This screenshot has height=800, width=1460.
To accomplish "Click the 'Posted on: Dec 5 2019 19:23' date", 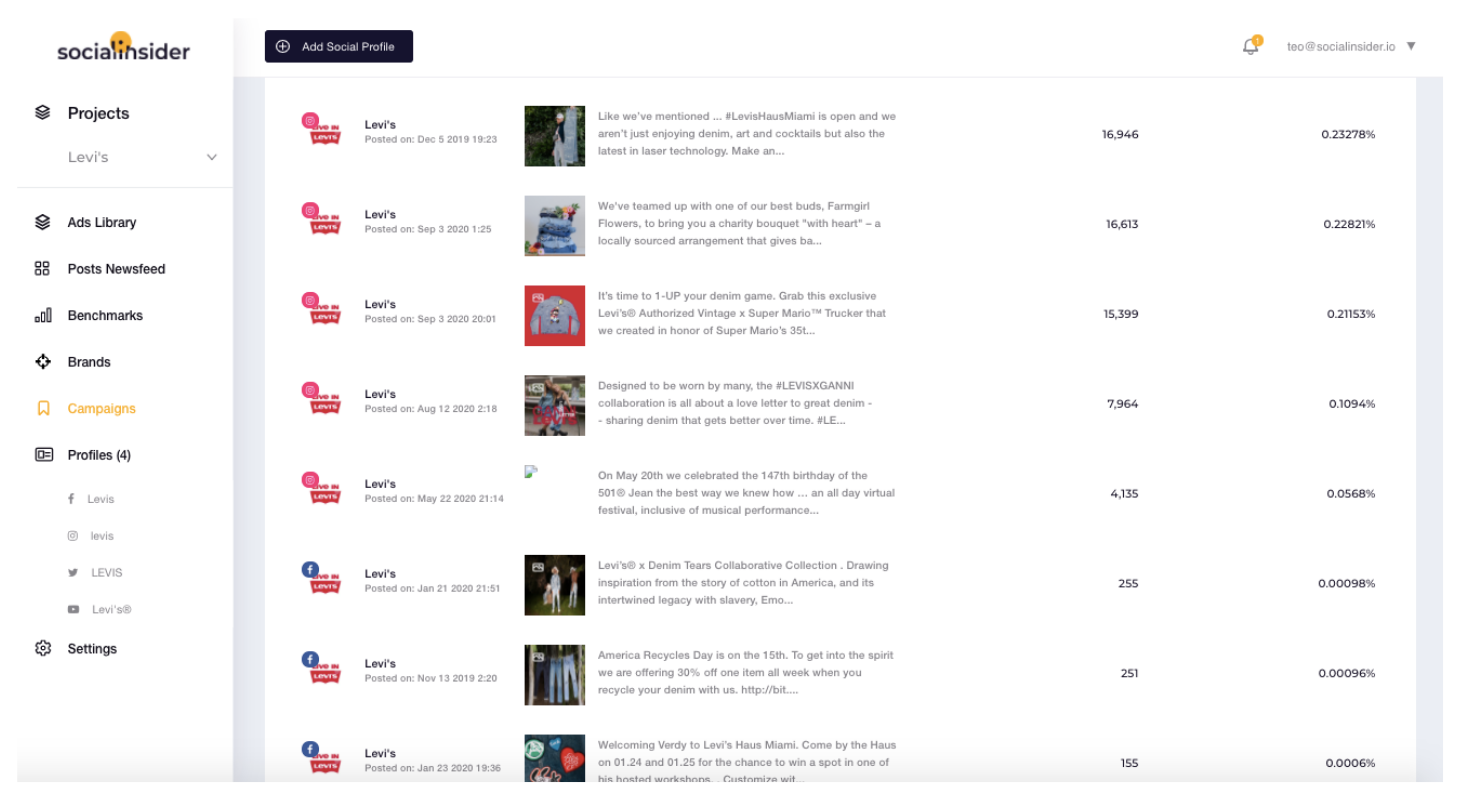I will coord(430,139).
